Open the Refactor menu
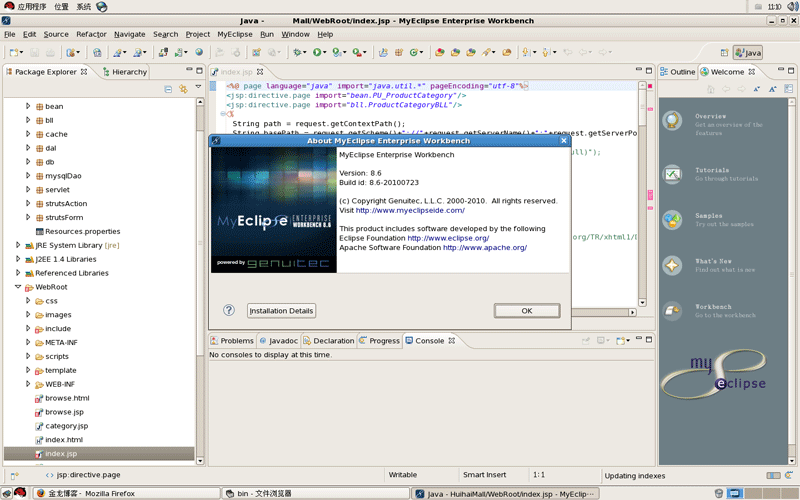 91,34
